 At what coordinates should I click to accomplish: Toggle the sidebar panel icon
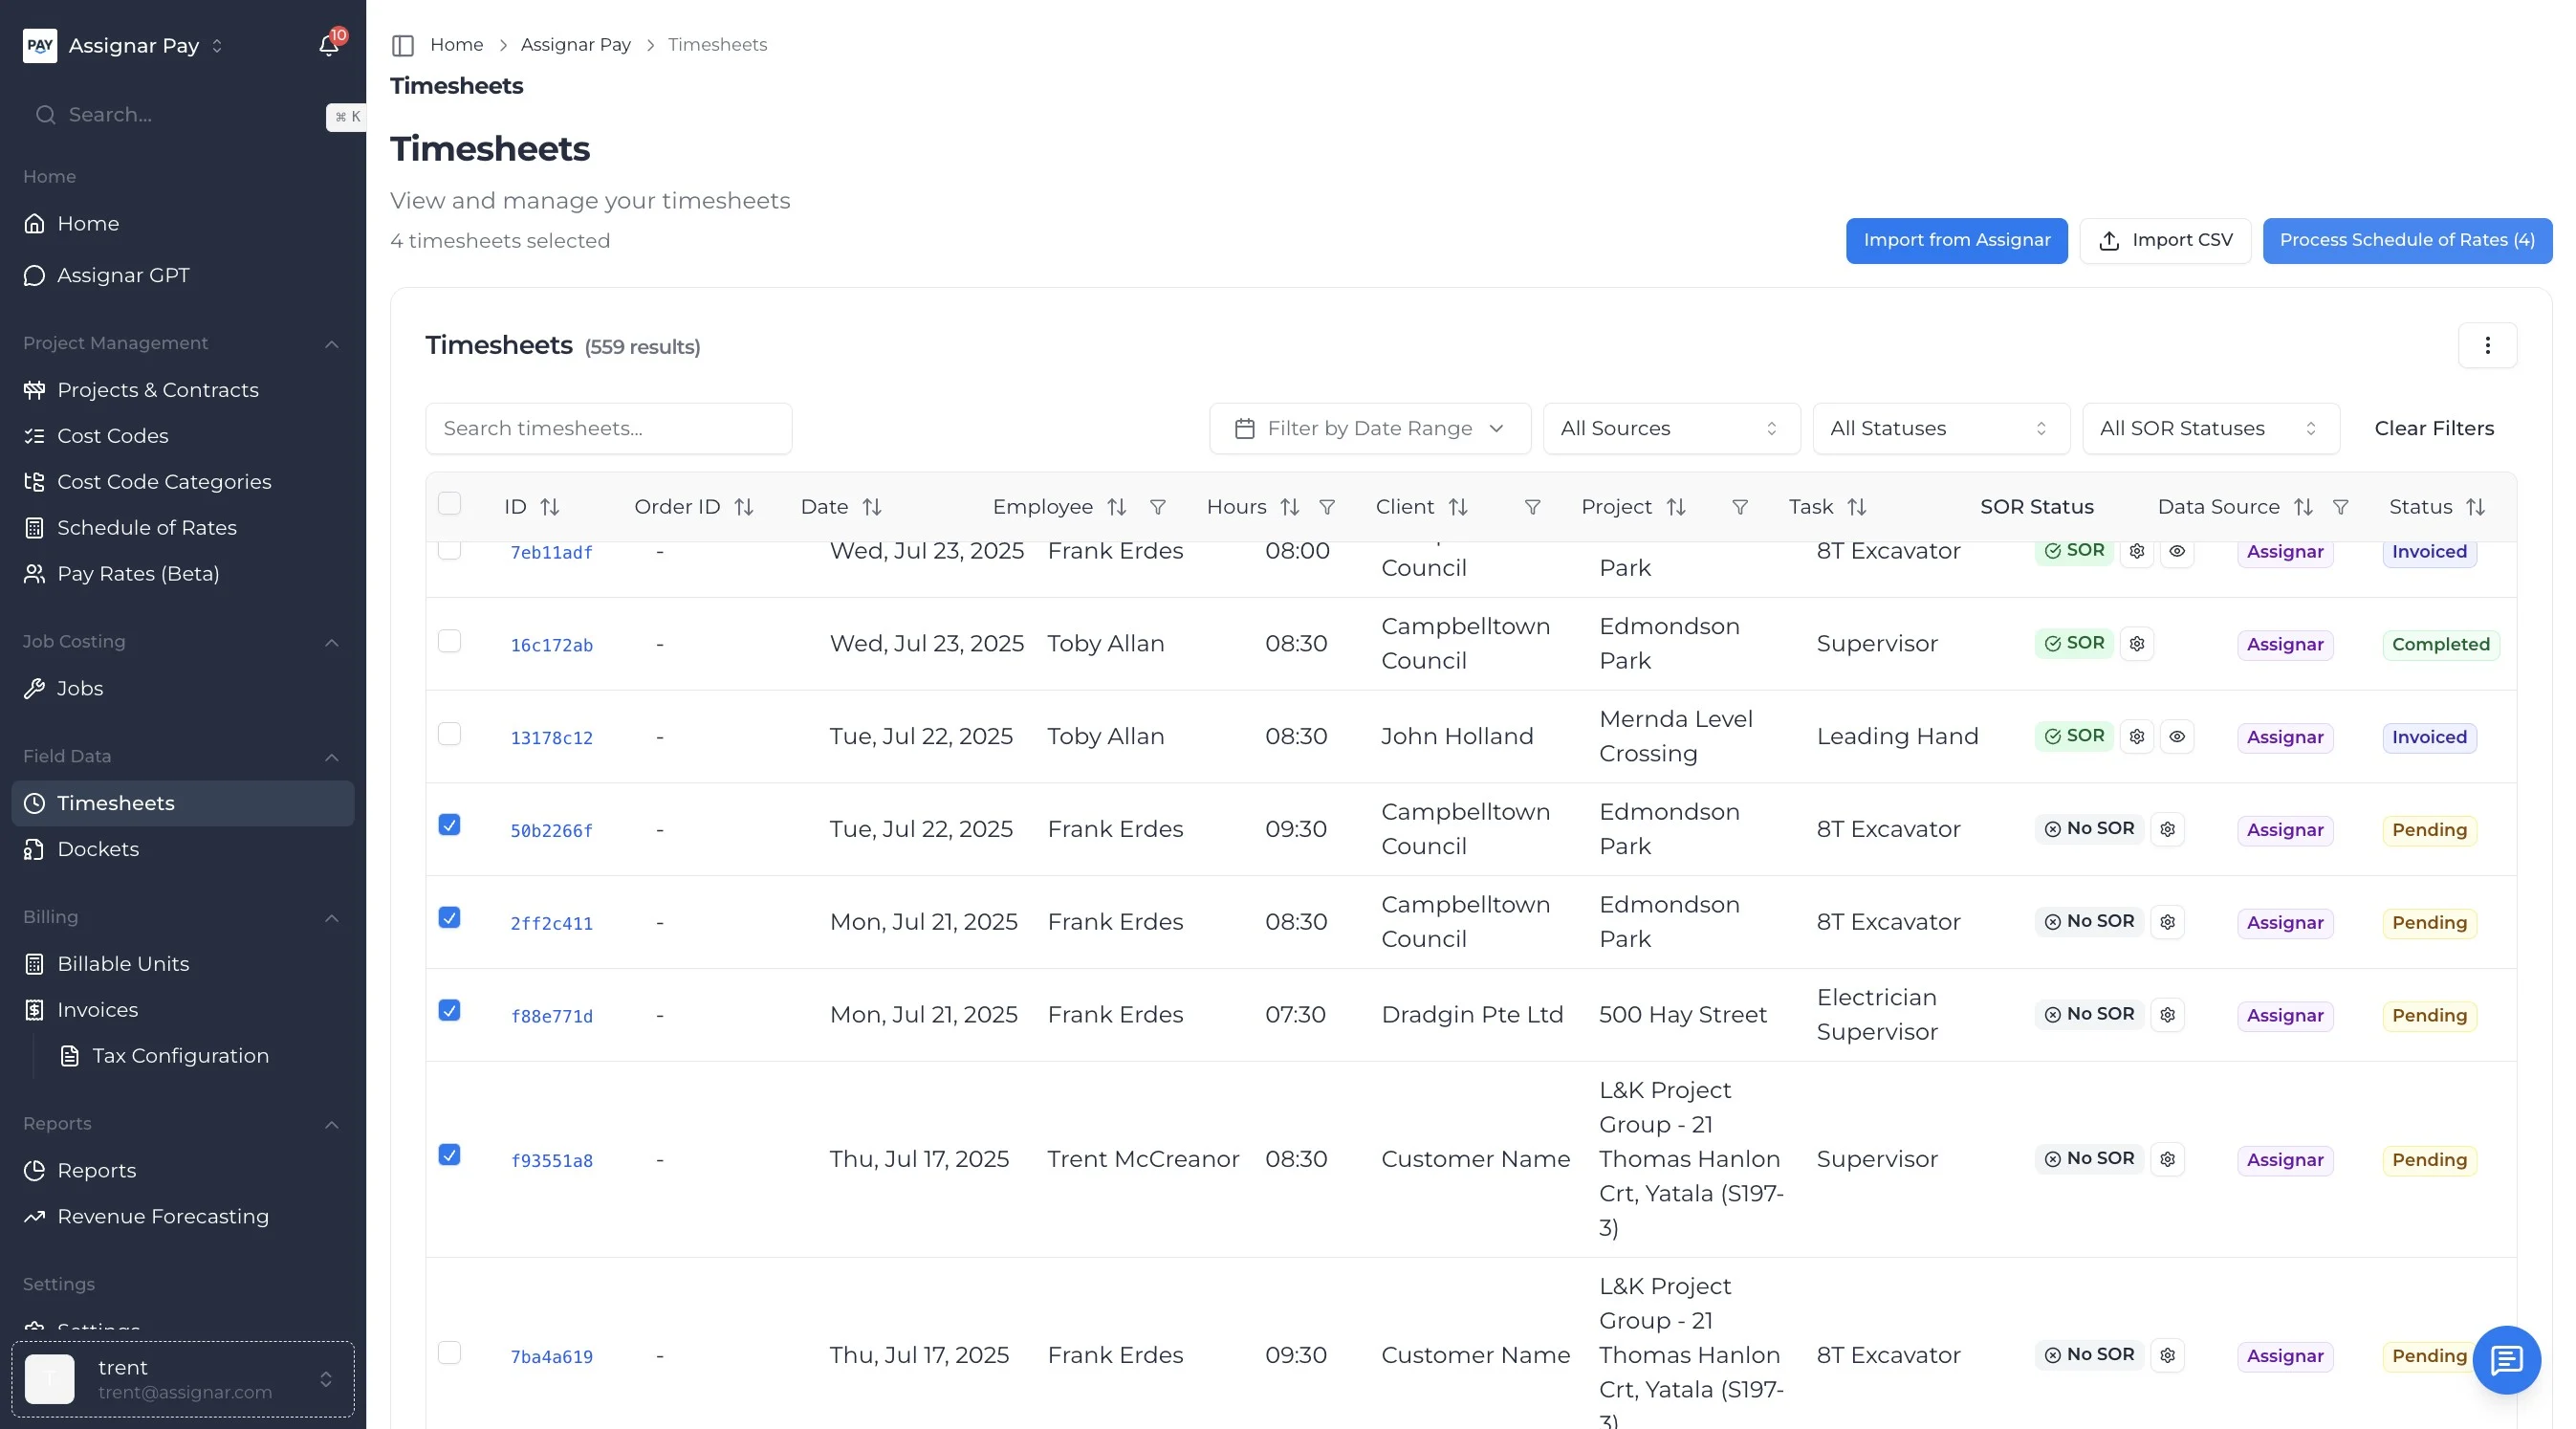[403, 45]
